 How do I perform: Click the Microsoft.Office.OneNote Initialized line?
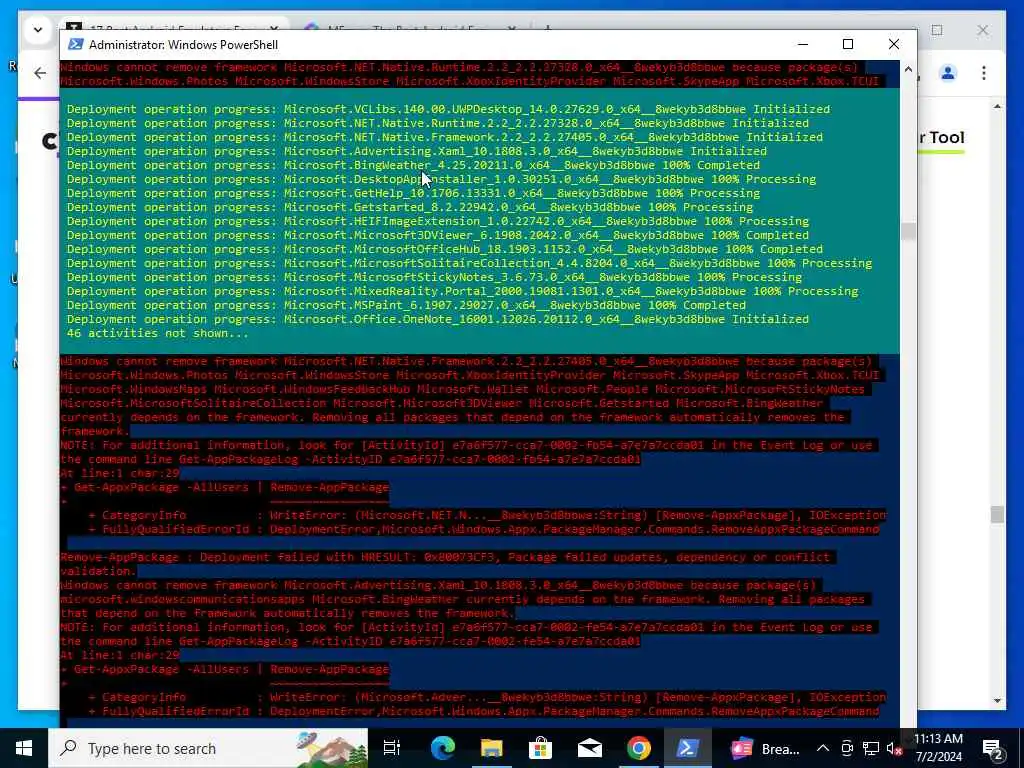tap(438, 319)
